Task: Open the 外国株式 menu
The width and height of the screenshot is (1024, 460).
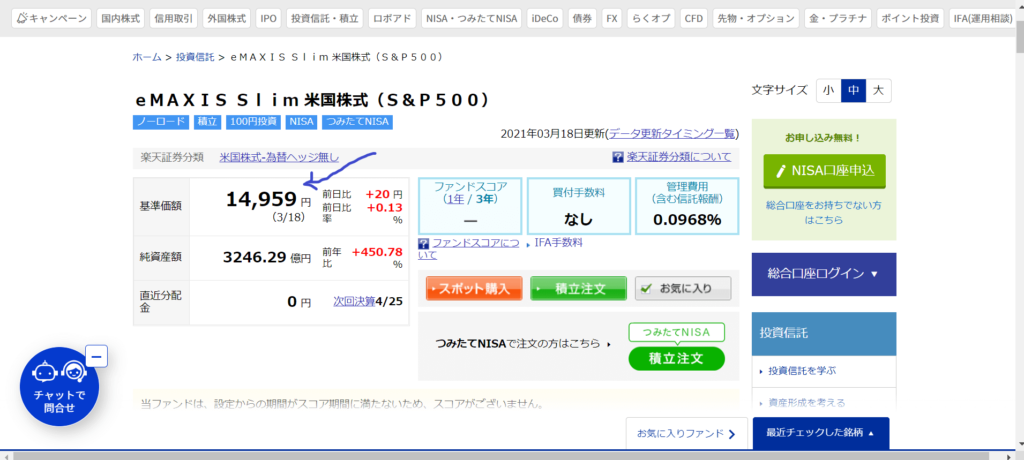Action: coord(227,18)
